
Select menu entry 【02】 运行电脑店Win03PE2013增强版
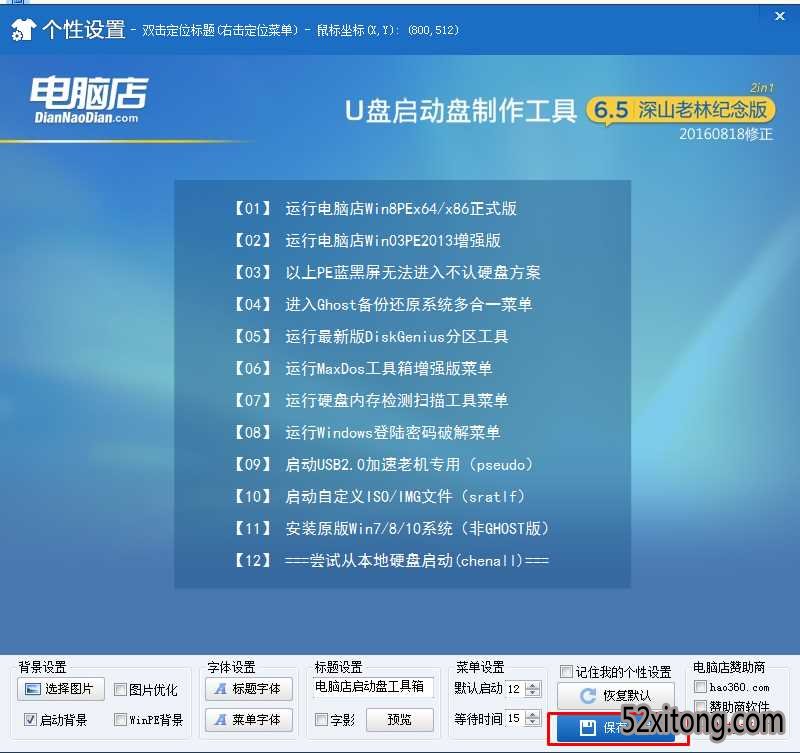tap(367, 240)
